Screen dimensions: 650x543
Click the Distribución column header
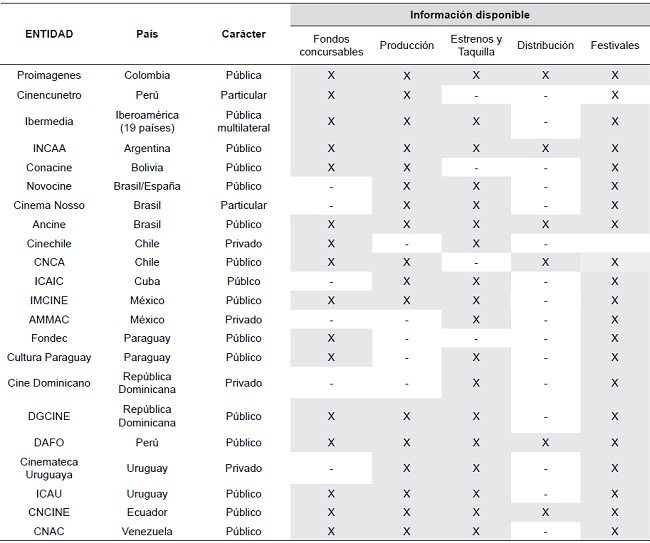tap(545, 45)
